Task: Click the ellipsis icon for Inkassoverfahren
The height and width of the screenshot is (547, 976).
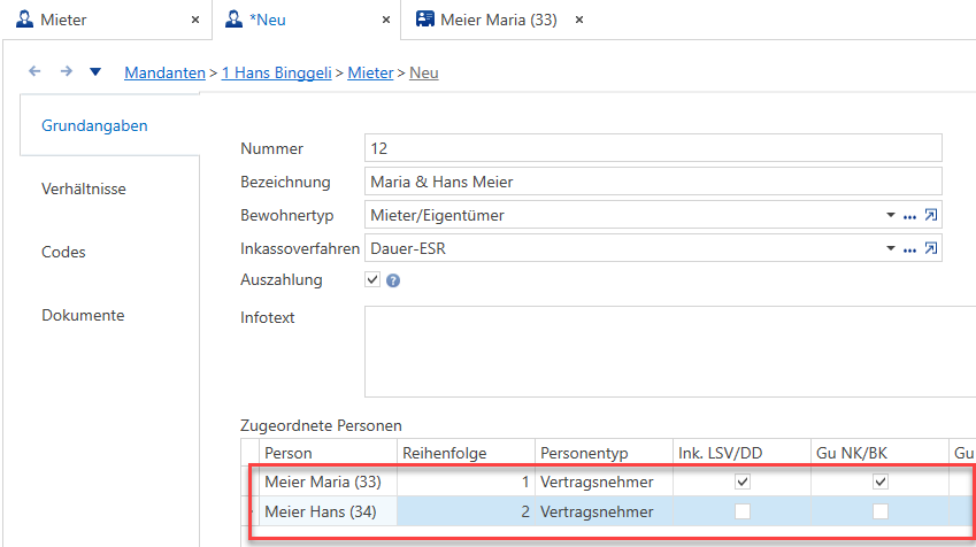Action: (x=909, y=250)
